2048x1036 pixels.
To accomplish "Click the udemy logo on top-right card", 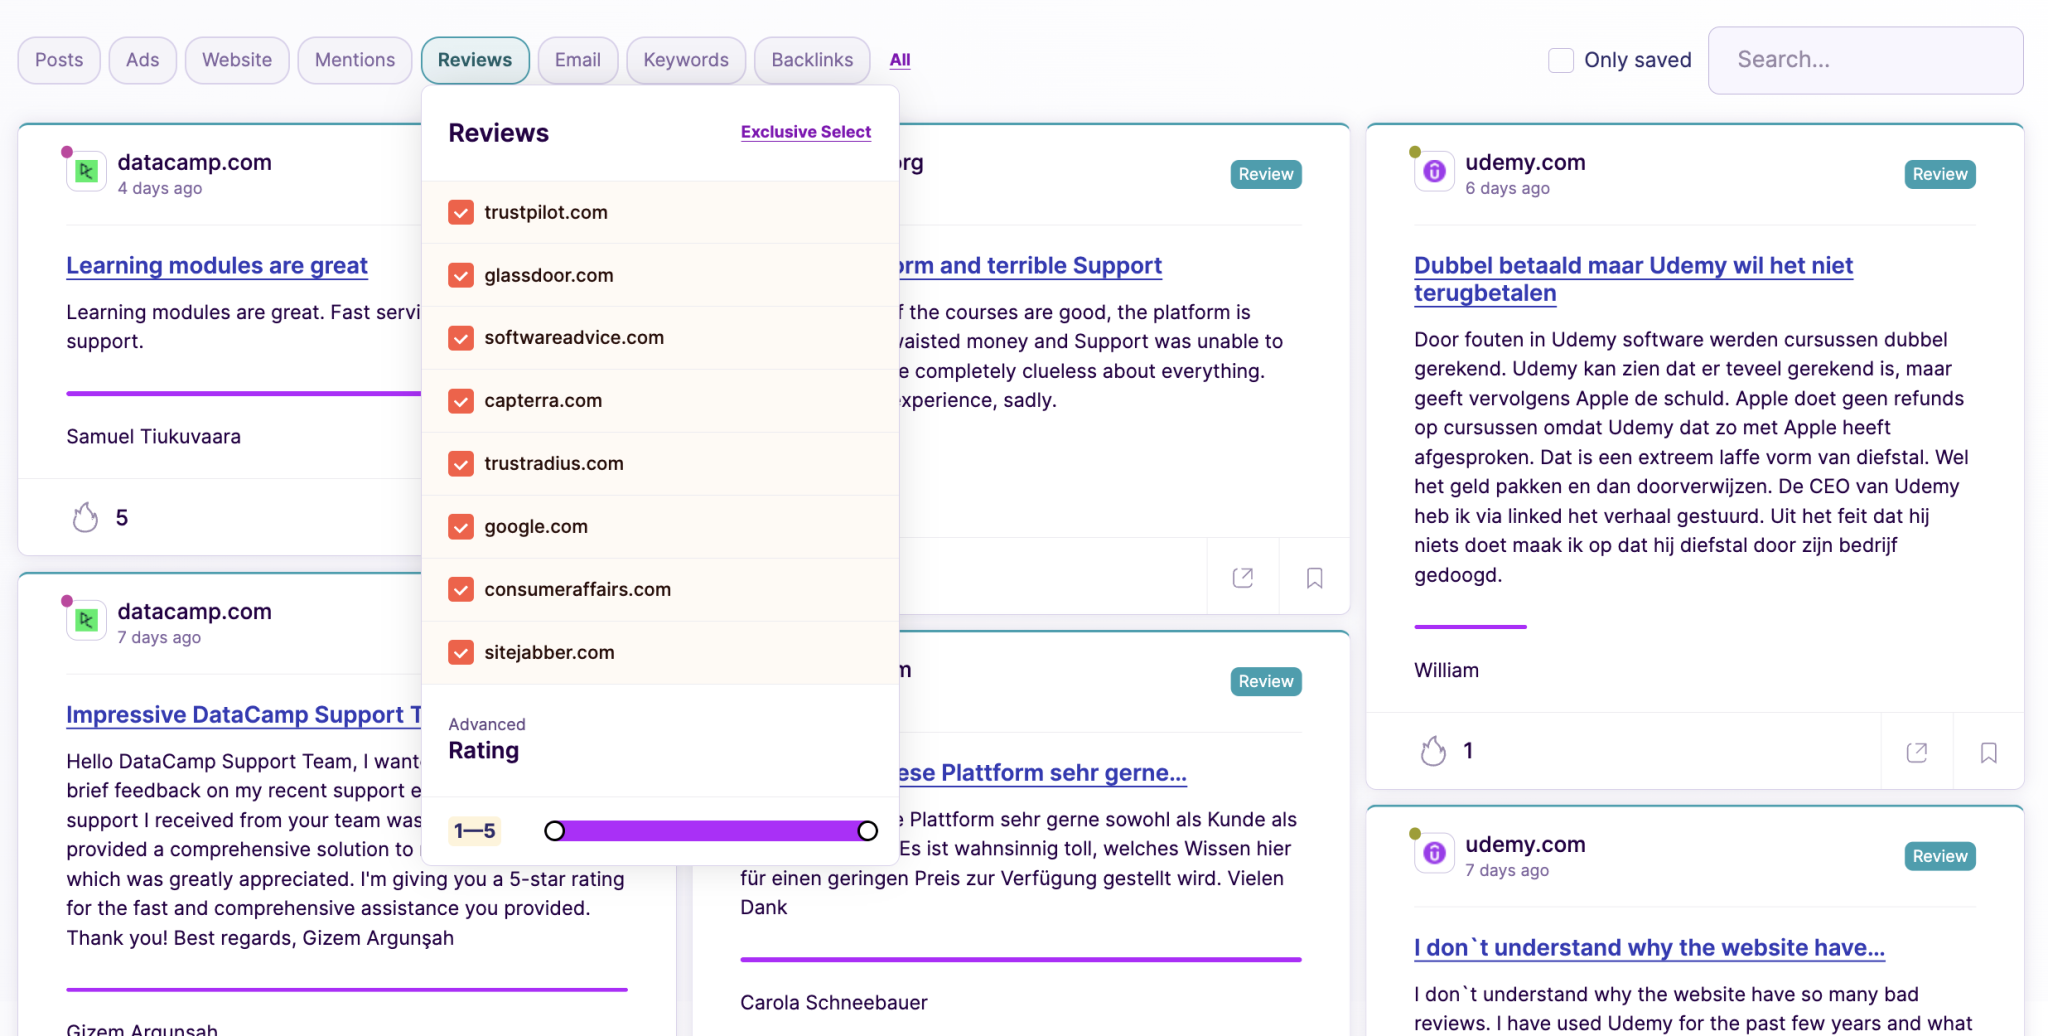I will 1434,172.
